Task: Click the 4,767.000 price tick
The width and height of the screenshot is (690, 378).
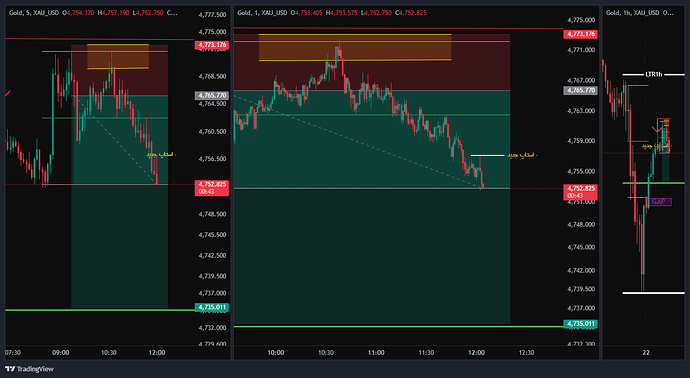Action: [x=581, y=81]
